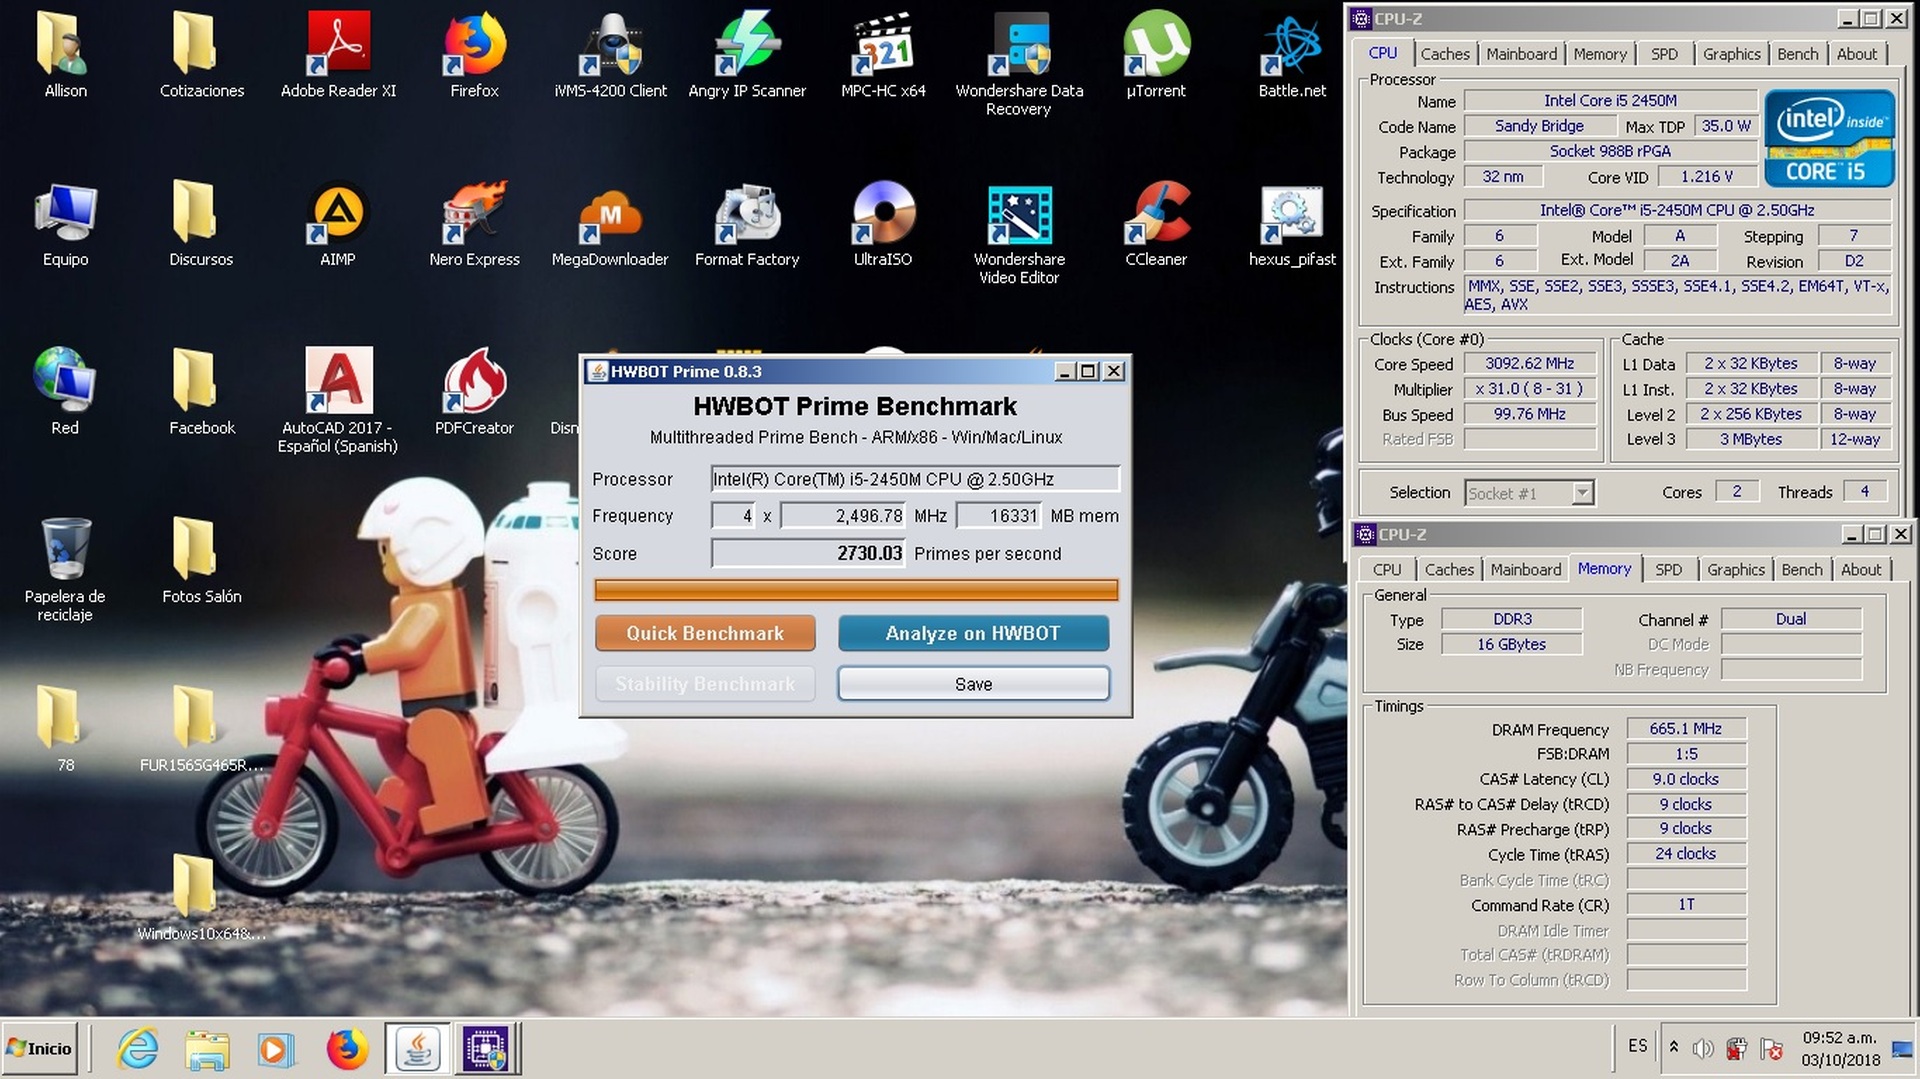Viewport: 1920px width, 1079px height.
Task: Click Firefox icon in taskbar
Action: 346,1049
